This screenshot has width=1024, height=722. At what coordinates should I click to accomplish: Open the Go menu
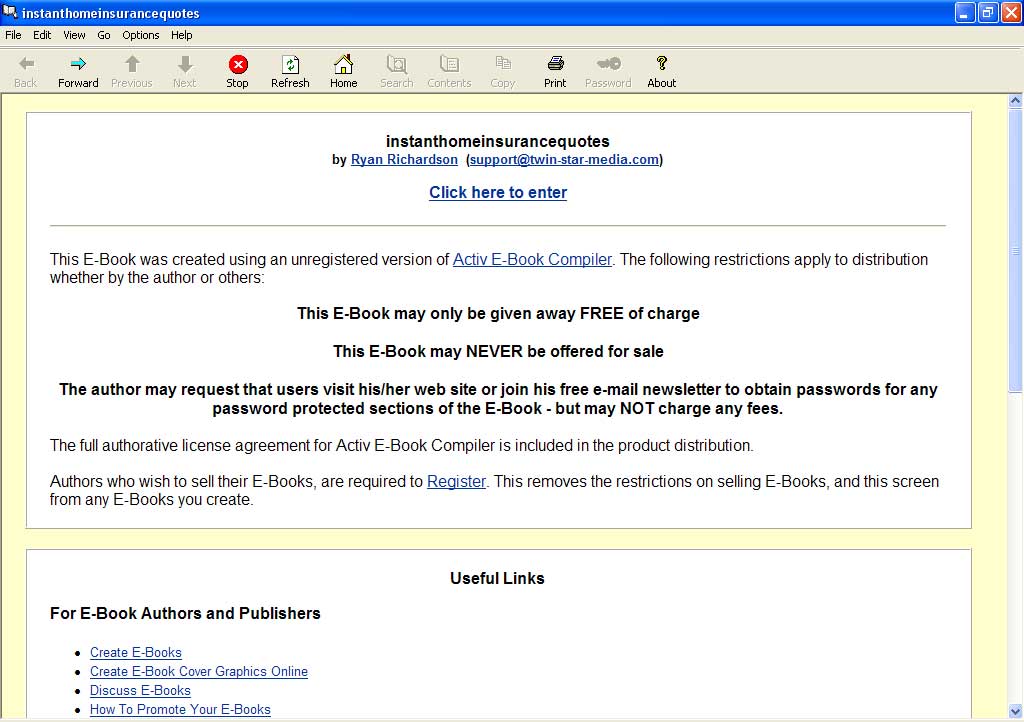point(104,35)
